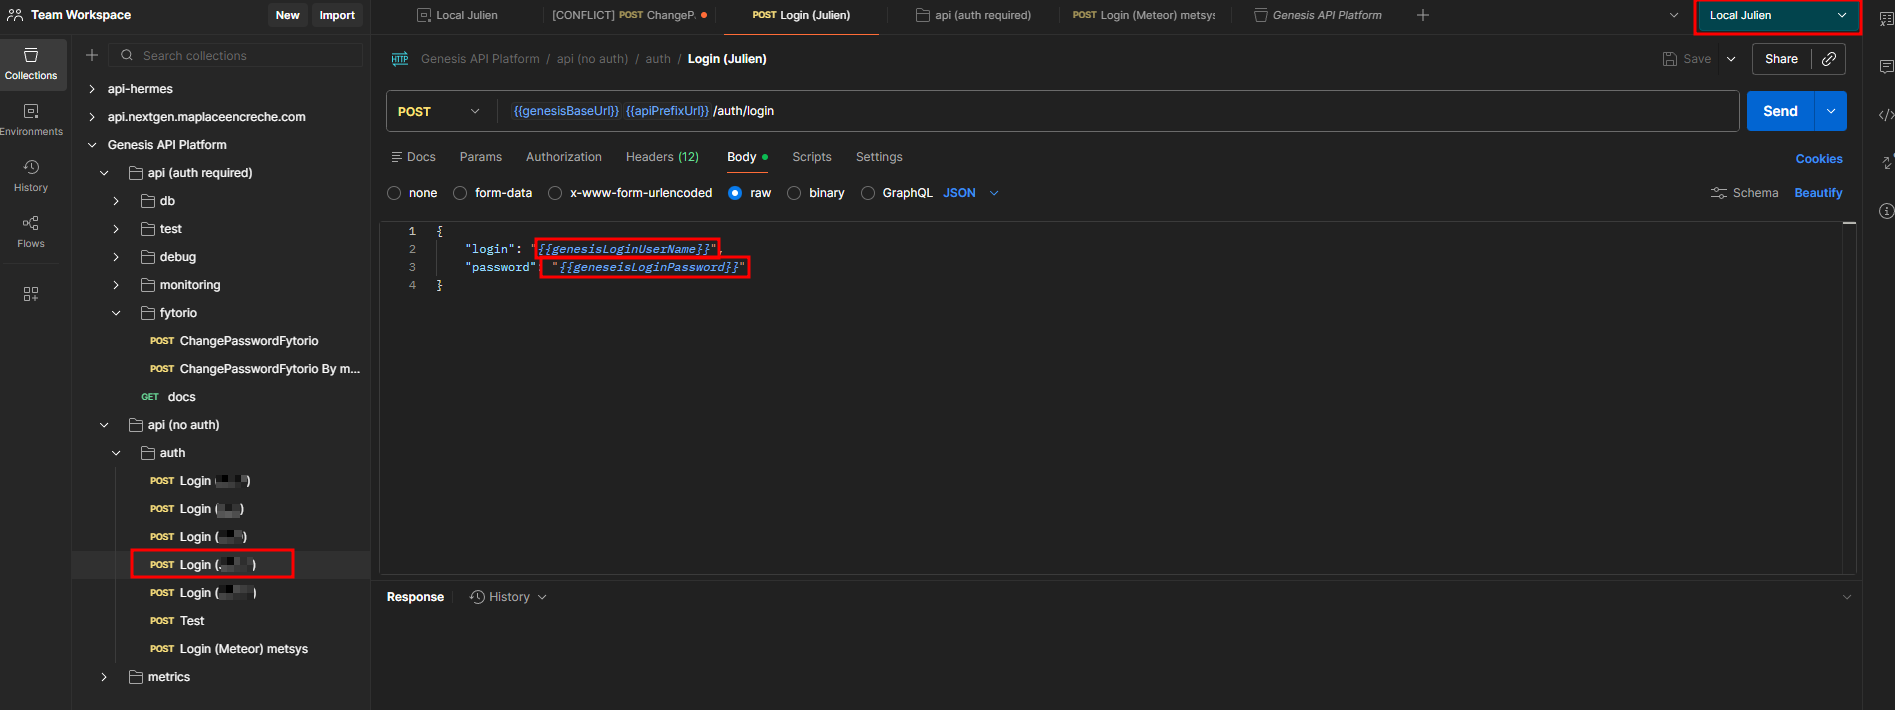The height and width of the screenshot is (710, 1895).
Task: Open the tabs overflow dropdown chevron
Action: point(1674,15)
